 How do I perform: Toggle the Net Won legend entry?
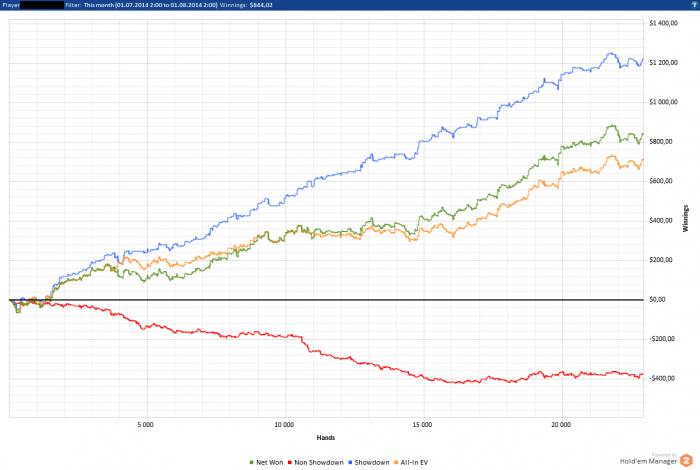[267, 462]
